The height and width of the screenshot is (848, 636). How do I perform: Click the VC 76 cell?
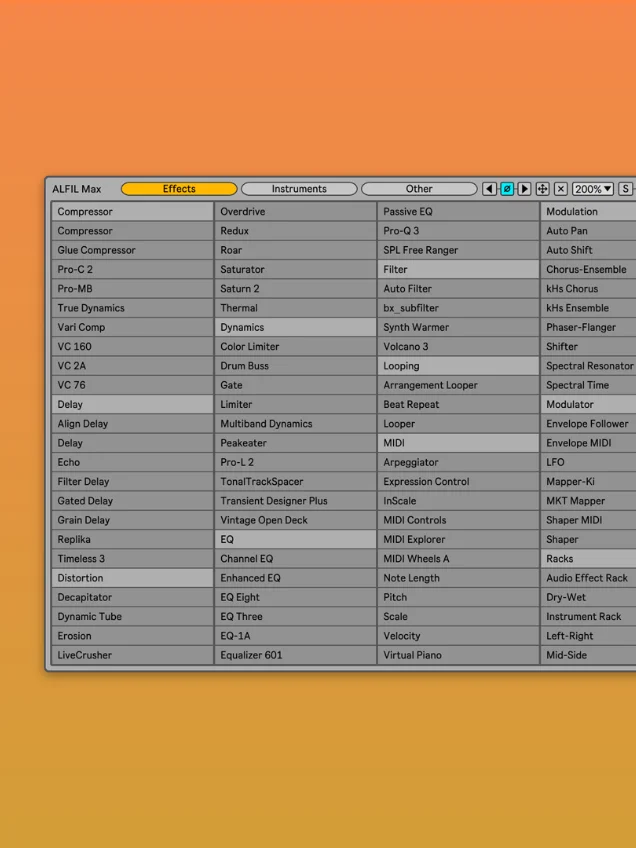pos(132,385)
